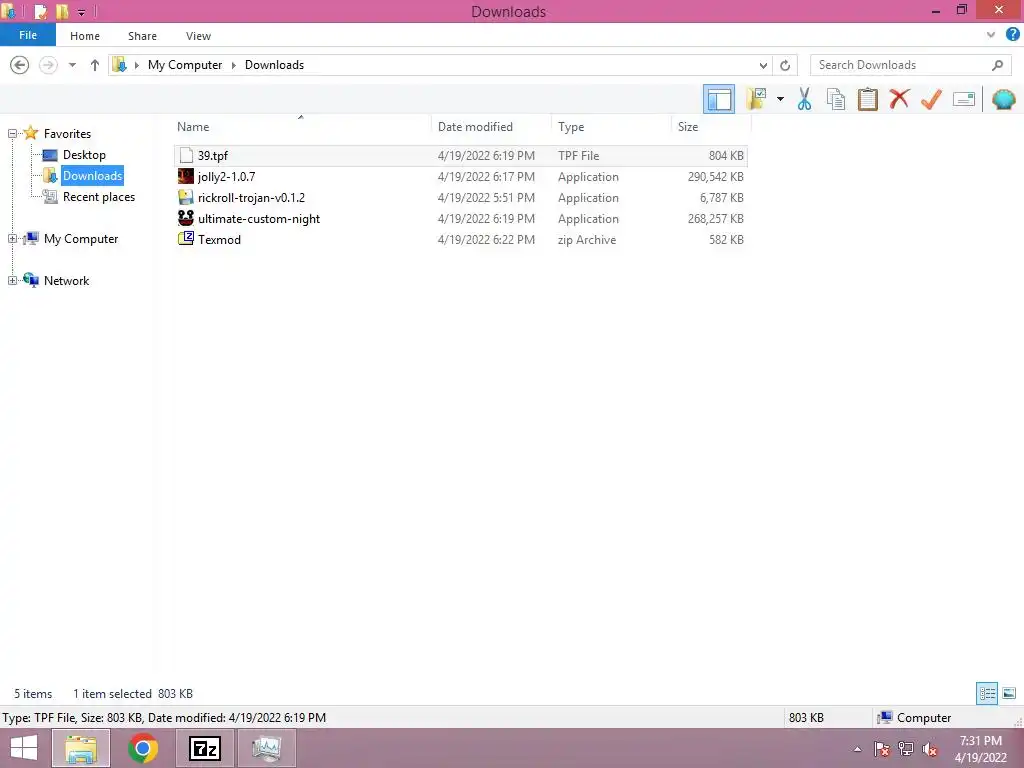Toggle the navigation pane layout button
Screen dimensions: 1024x768
tap(718, 99)
